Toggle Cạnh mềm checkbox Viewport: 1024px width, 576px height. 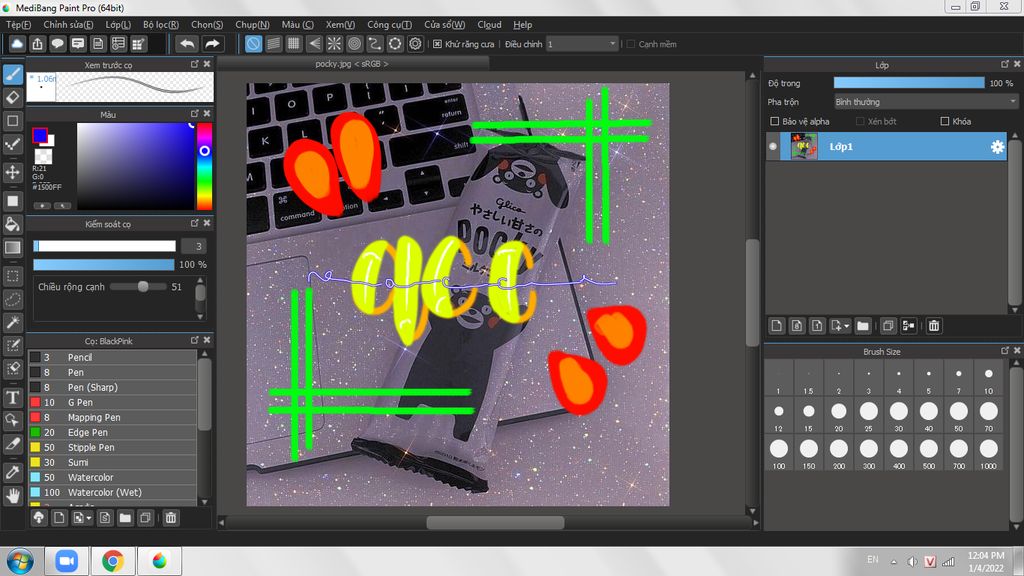[x=631, y=44]
